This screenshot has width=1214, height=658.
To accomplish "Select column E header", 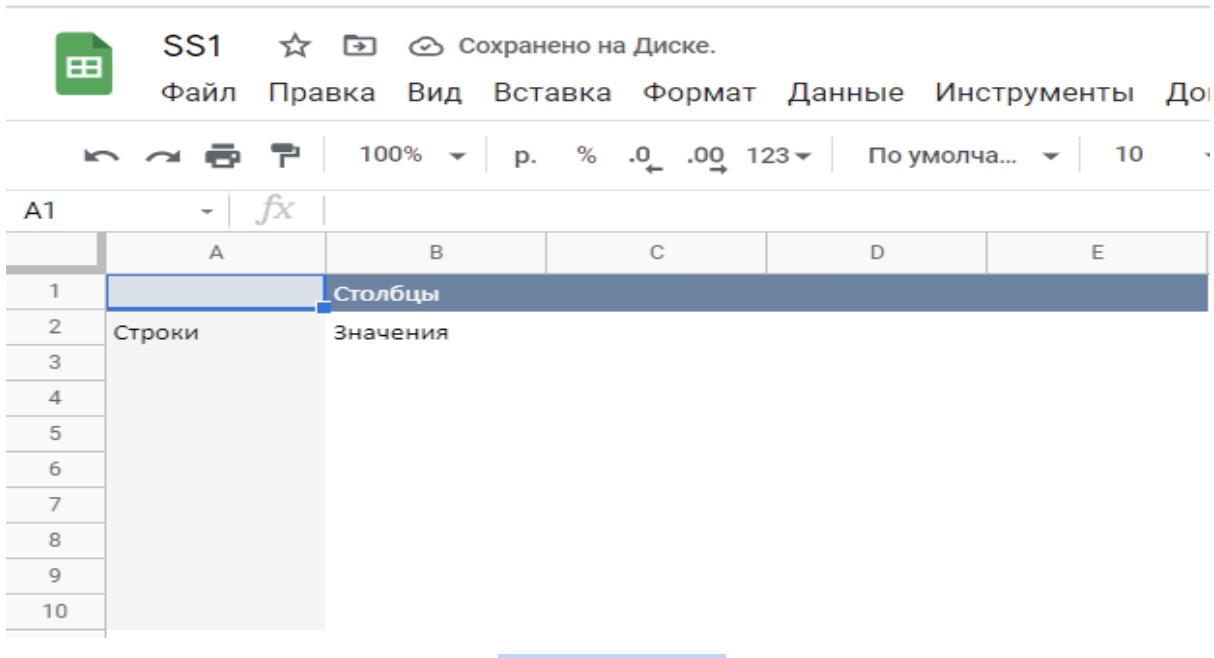I will click(x=1097, y=254).
